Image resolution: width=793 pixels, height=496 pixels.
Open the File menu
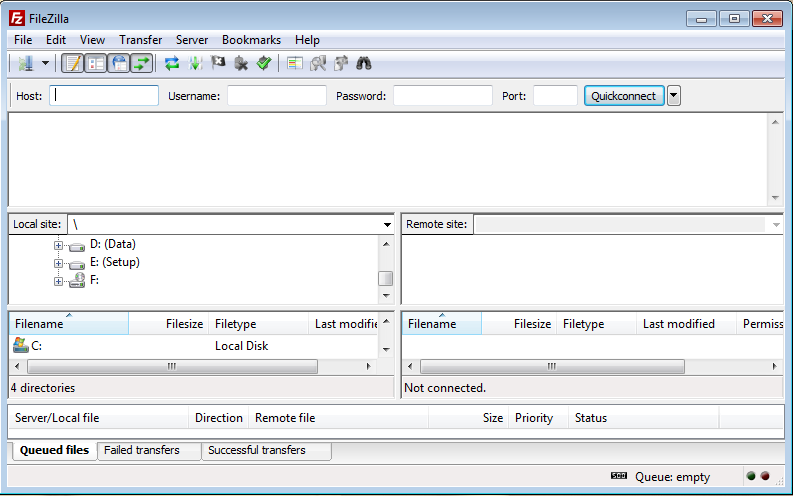coord(23,40)
